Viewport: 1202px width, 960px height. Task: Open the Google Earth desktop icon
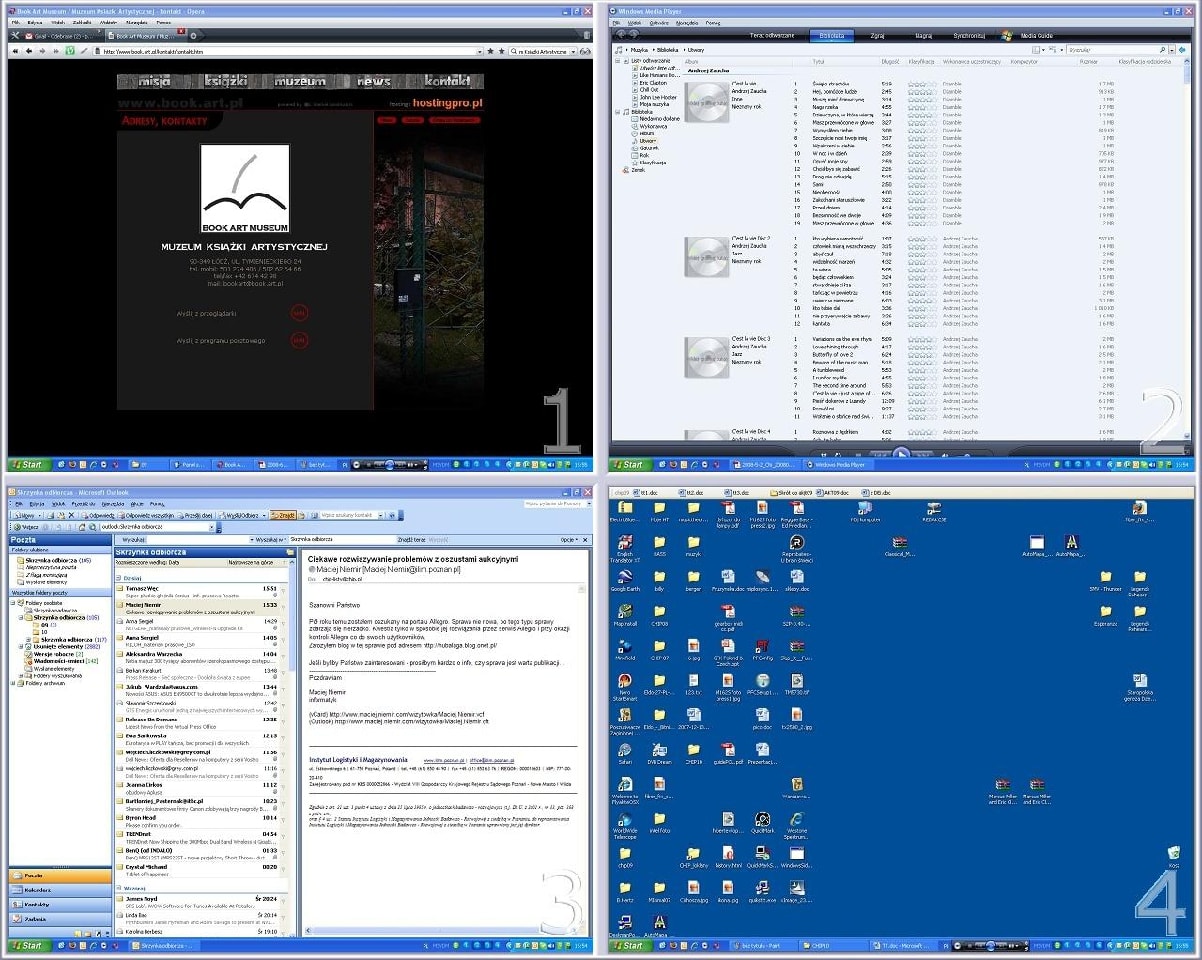pyautogui.click(x=625, y=573)
